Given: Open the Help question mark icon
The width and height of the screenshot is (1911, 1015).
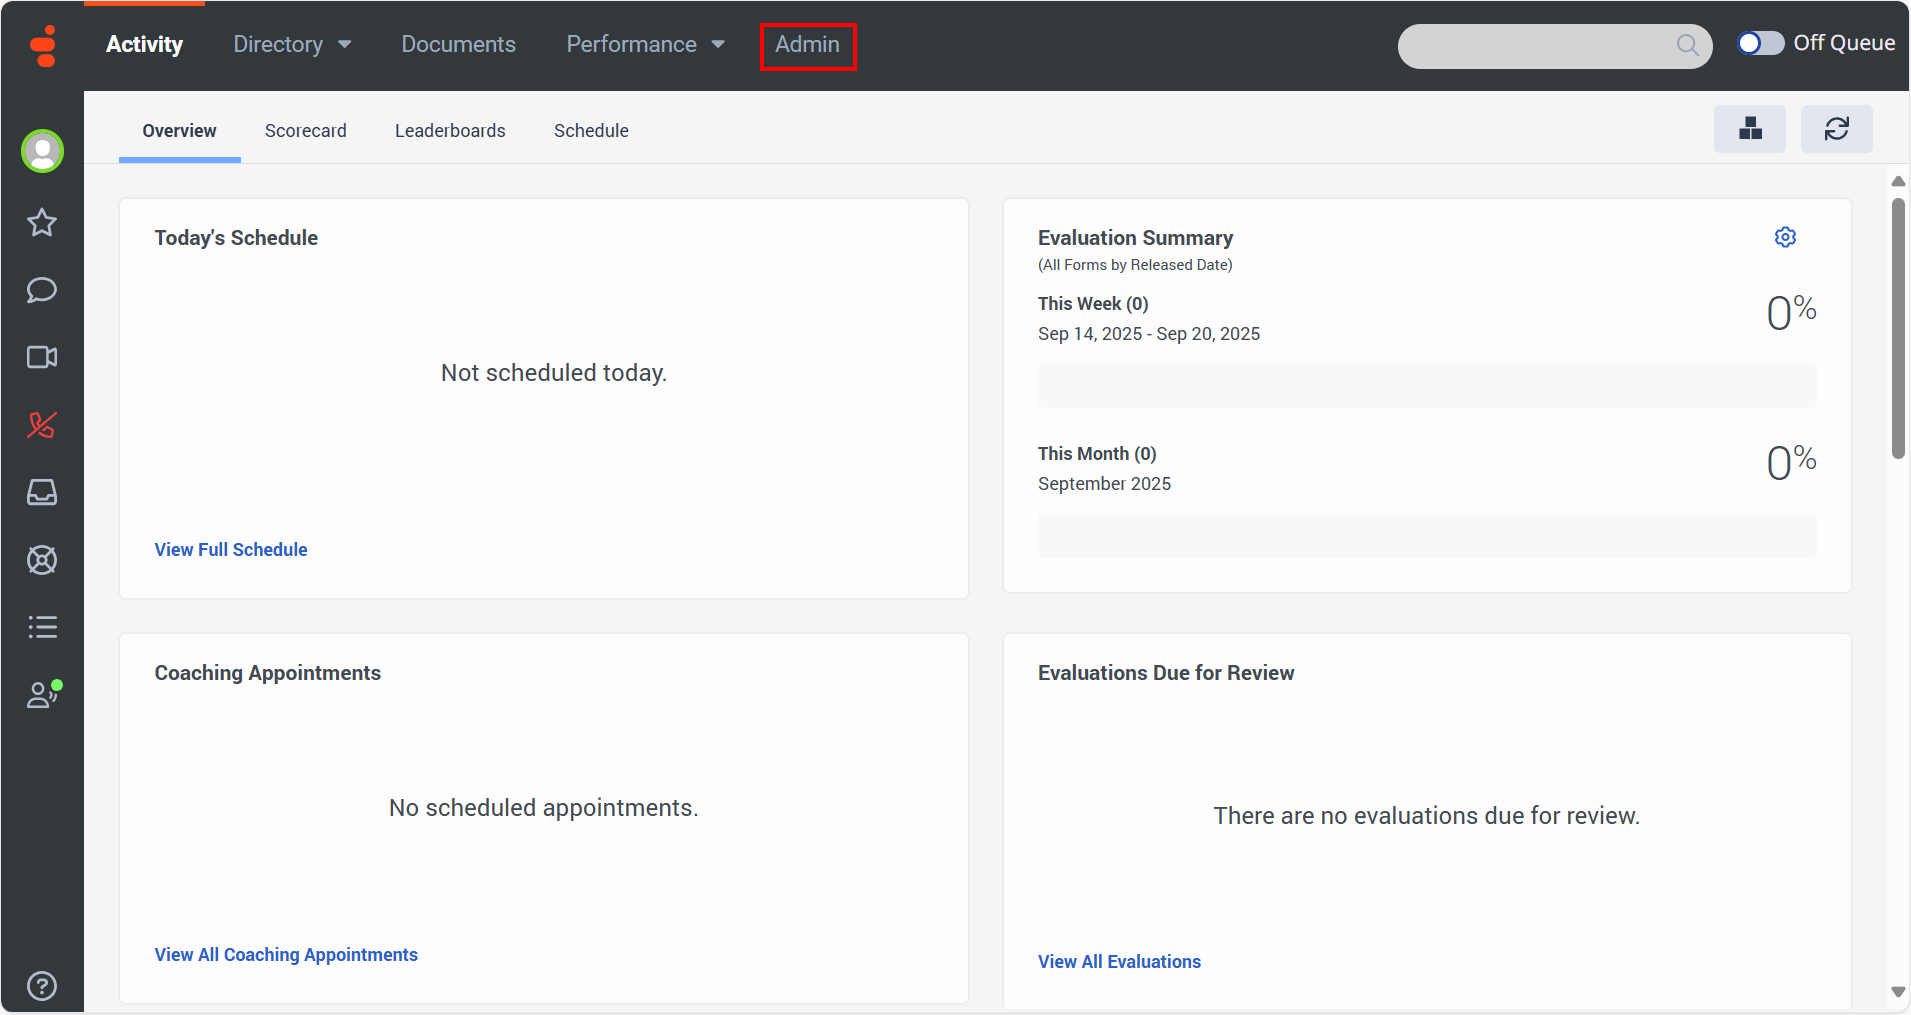Looking at the screenshot, I should point(42,986).
